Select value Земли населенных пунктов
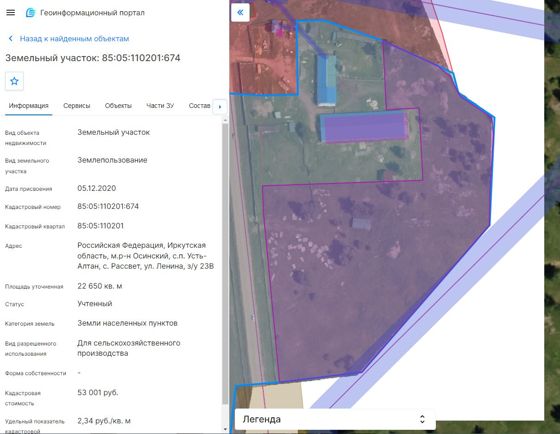 coord(127,323)
